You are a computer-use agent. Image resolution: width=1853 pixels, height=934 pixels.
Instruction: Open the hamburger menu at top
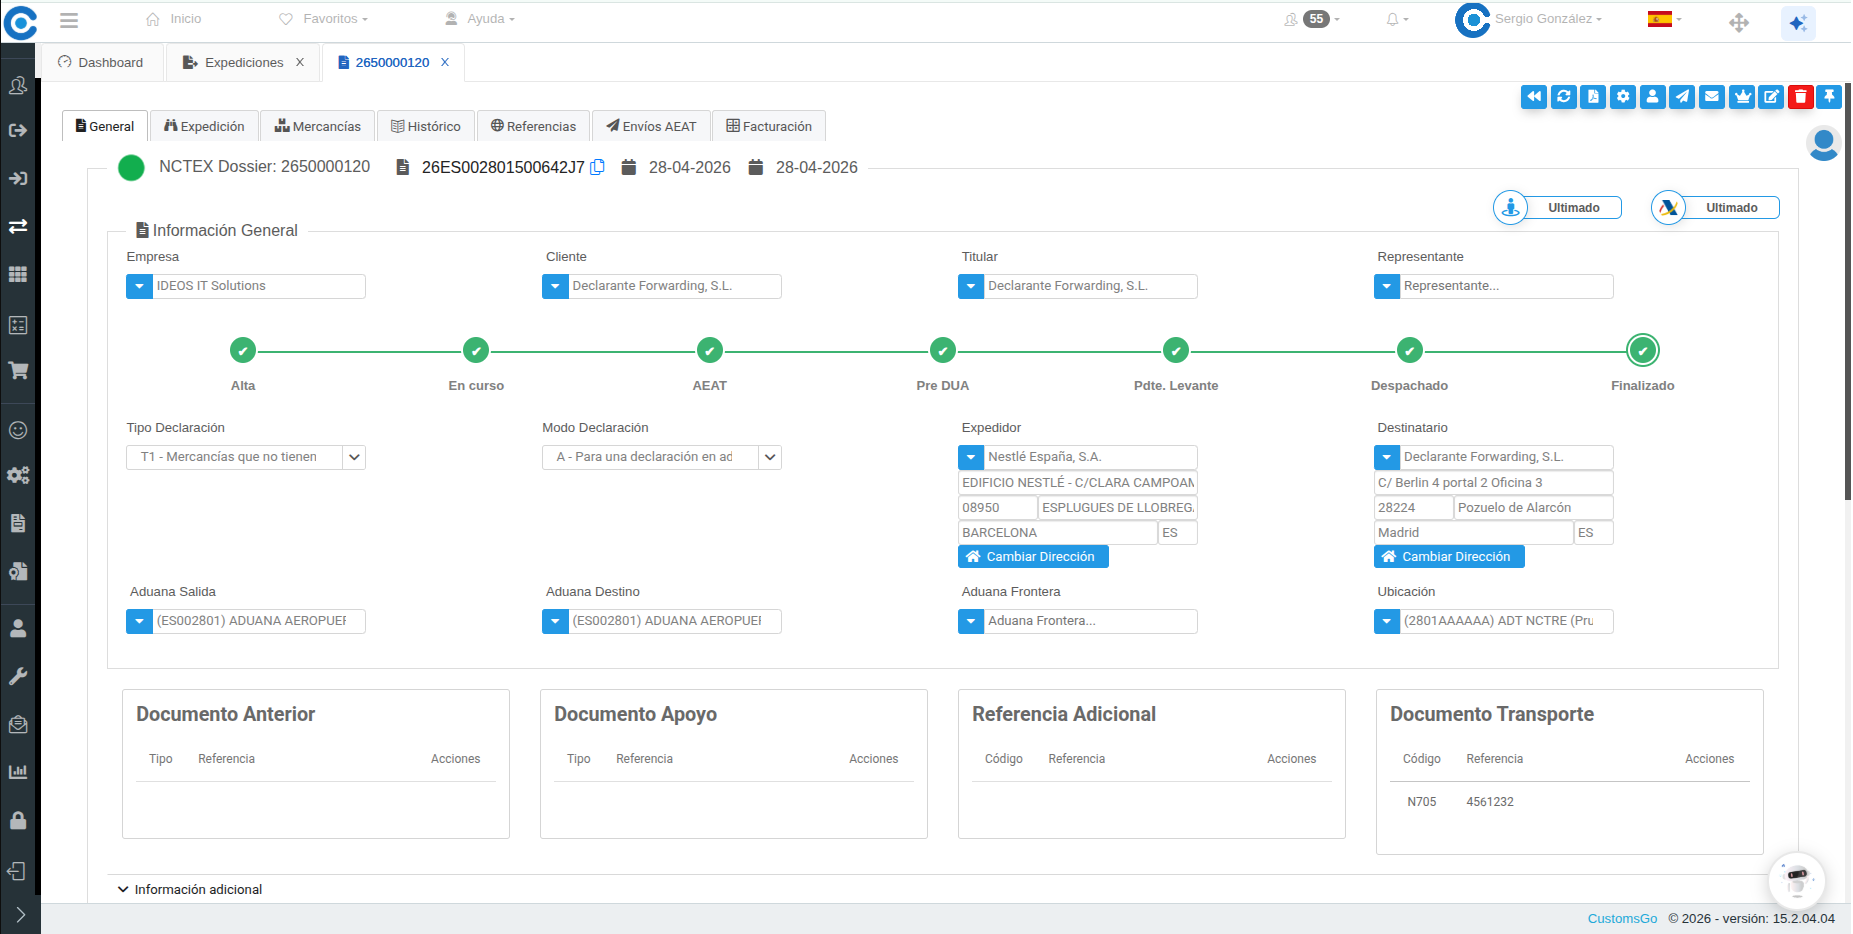point(69,20)
